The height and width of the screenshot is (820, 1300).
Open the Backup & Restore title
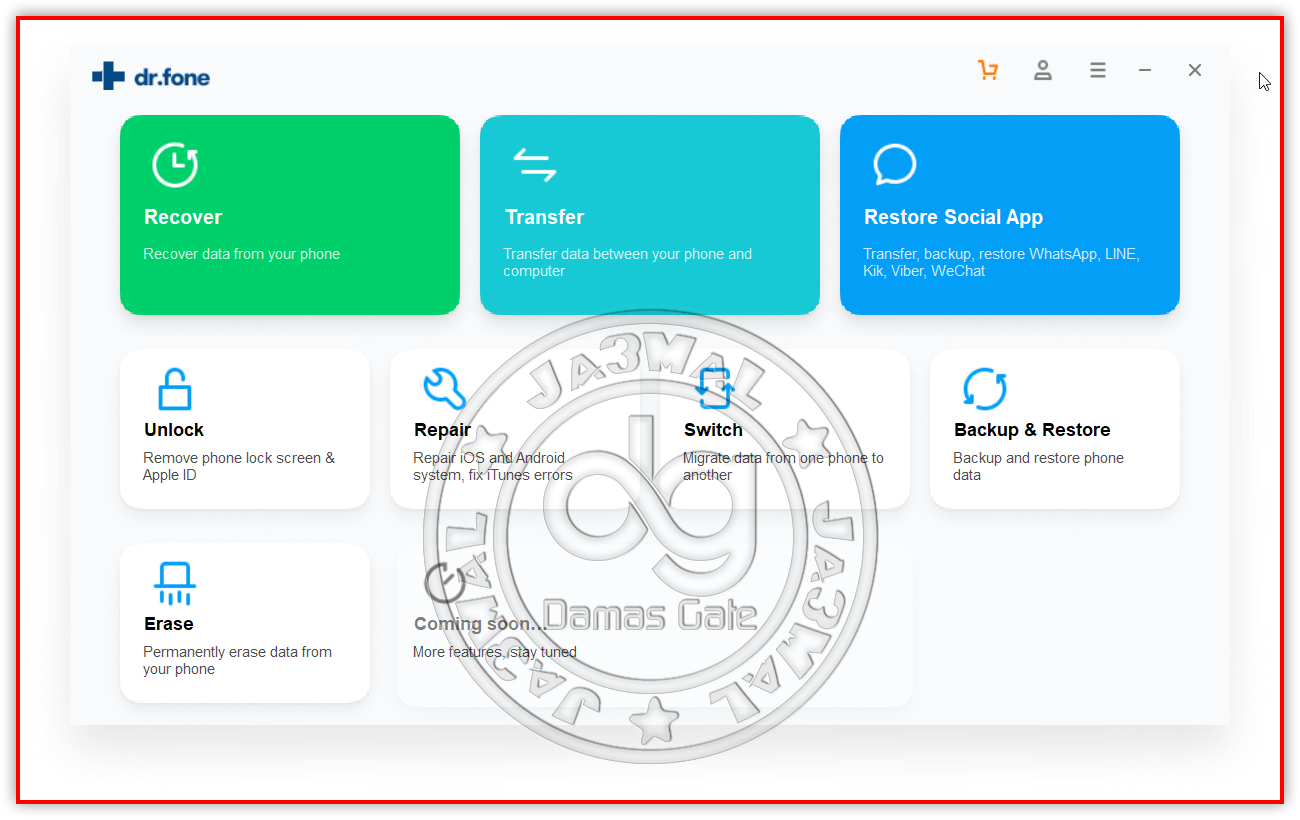1032,430
